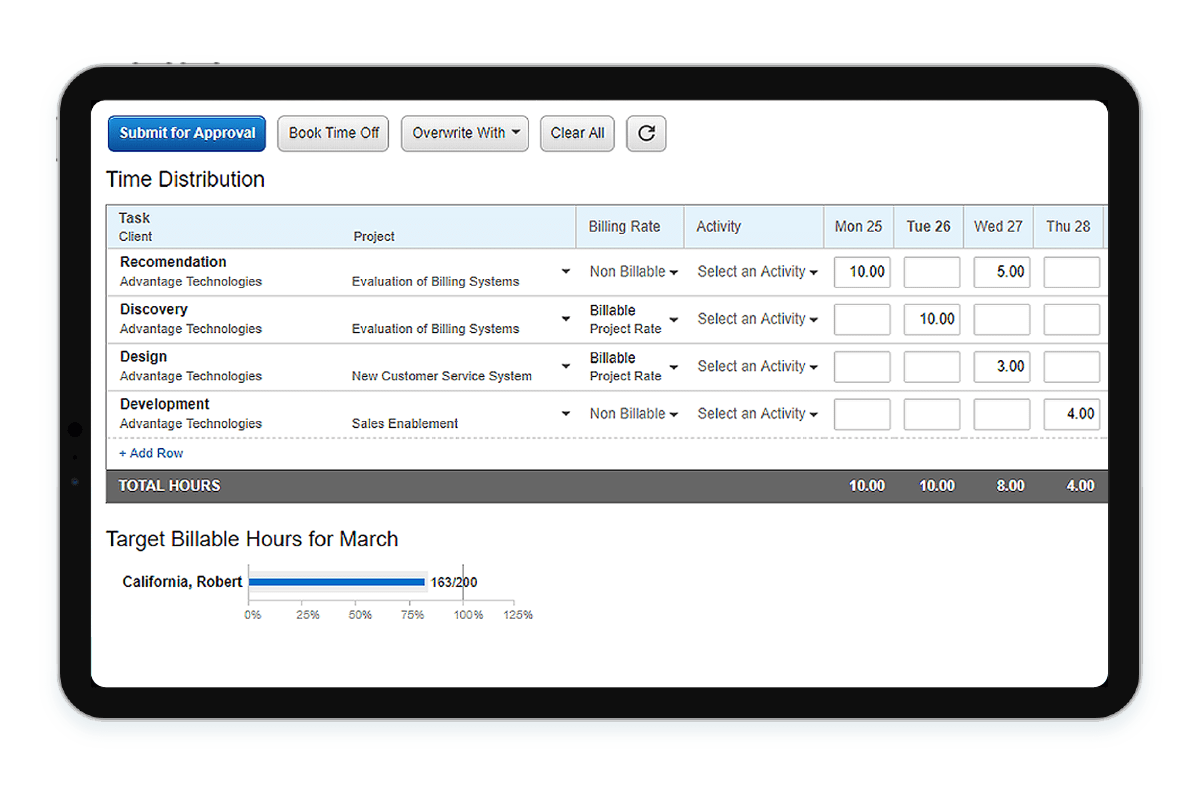The image size is (1200, 800).
Task: Click Submit for Approval button
Action: pyautogui.click(x=187, y=133)
